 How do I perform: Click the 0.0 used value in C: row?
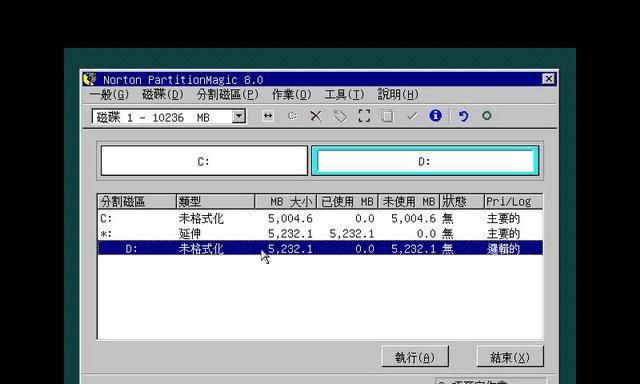pos(365,219)
